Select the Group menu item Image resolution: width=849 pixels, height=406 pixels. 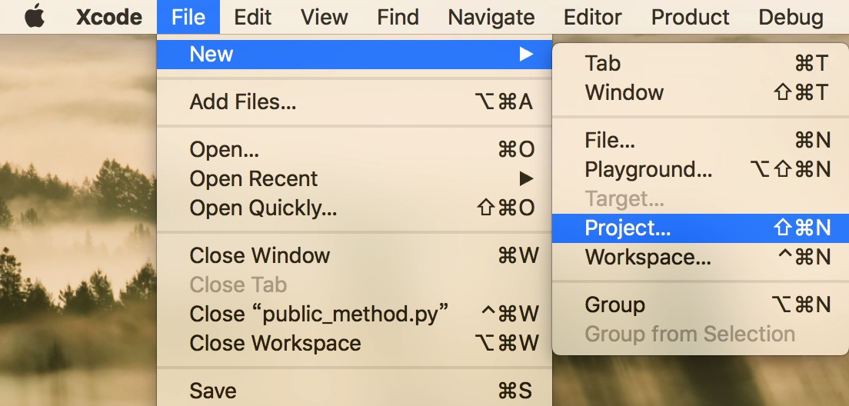coord(701,305)
